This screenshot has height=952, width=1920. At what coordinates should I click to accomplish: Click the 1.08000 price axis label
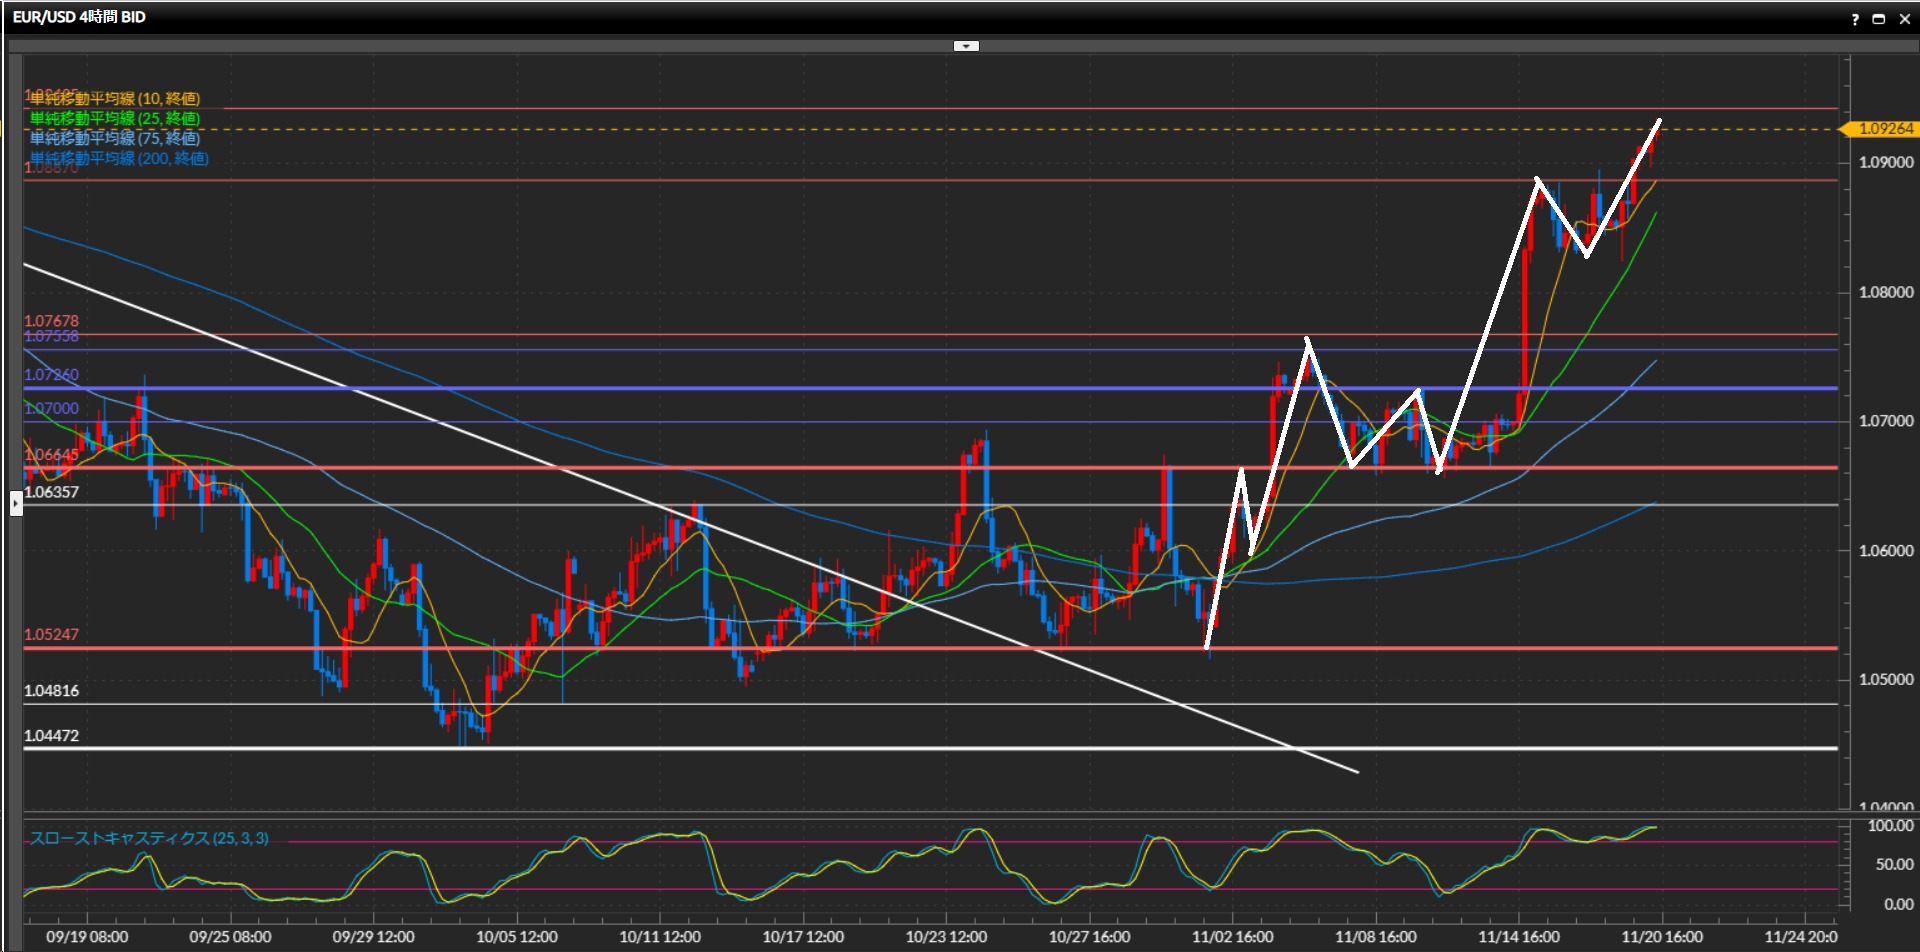[1885, 292]
